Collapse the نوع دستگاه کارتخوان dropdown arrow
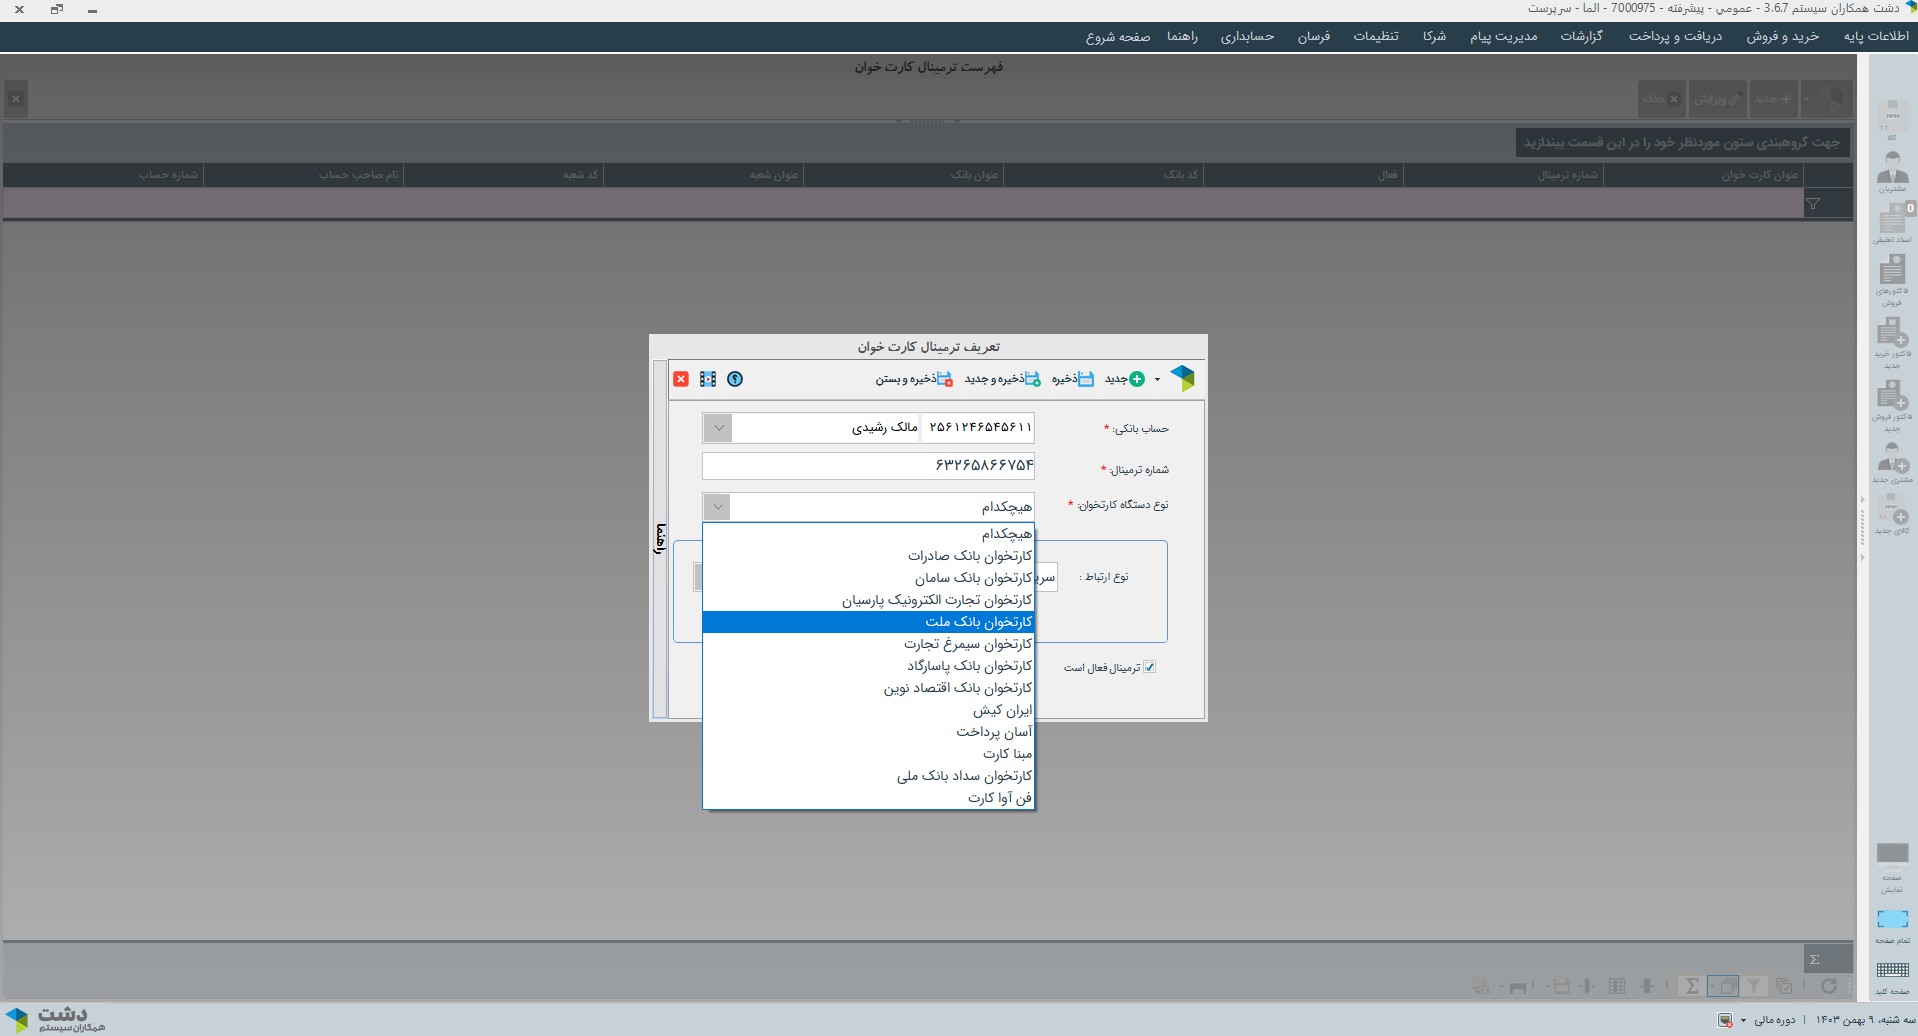This screenshot has width=1918, height=1036. pos(717,507)
